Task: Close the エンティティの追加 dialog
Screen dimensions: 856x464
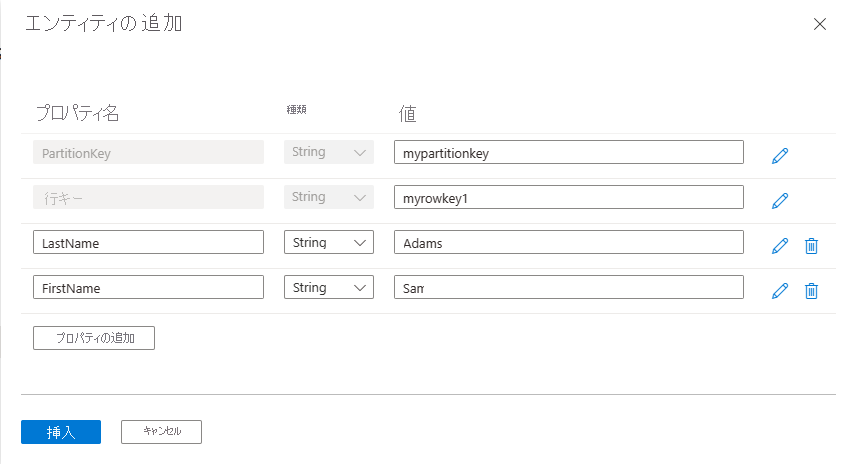Action: (x=819, y=24)
